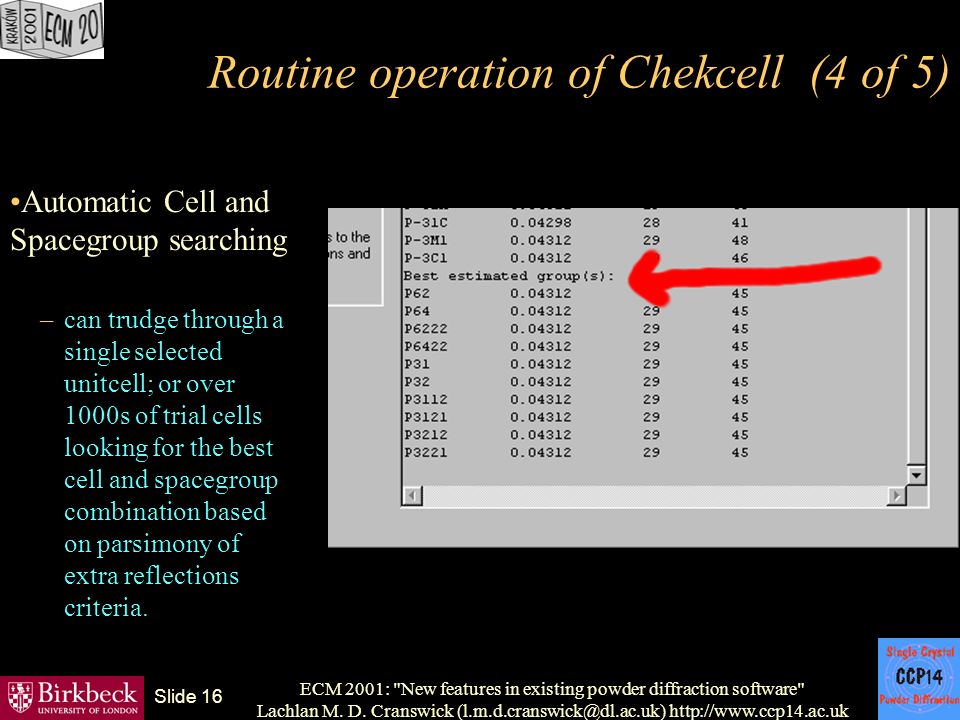Viewport: 960px width, 720px height.
Task: Select the P-3C1 spacegroup row
Action: tap(576, 258)
